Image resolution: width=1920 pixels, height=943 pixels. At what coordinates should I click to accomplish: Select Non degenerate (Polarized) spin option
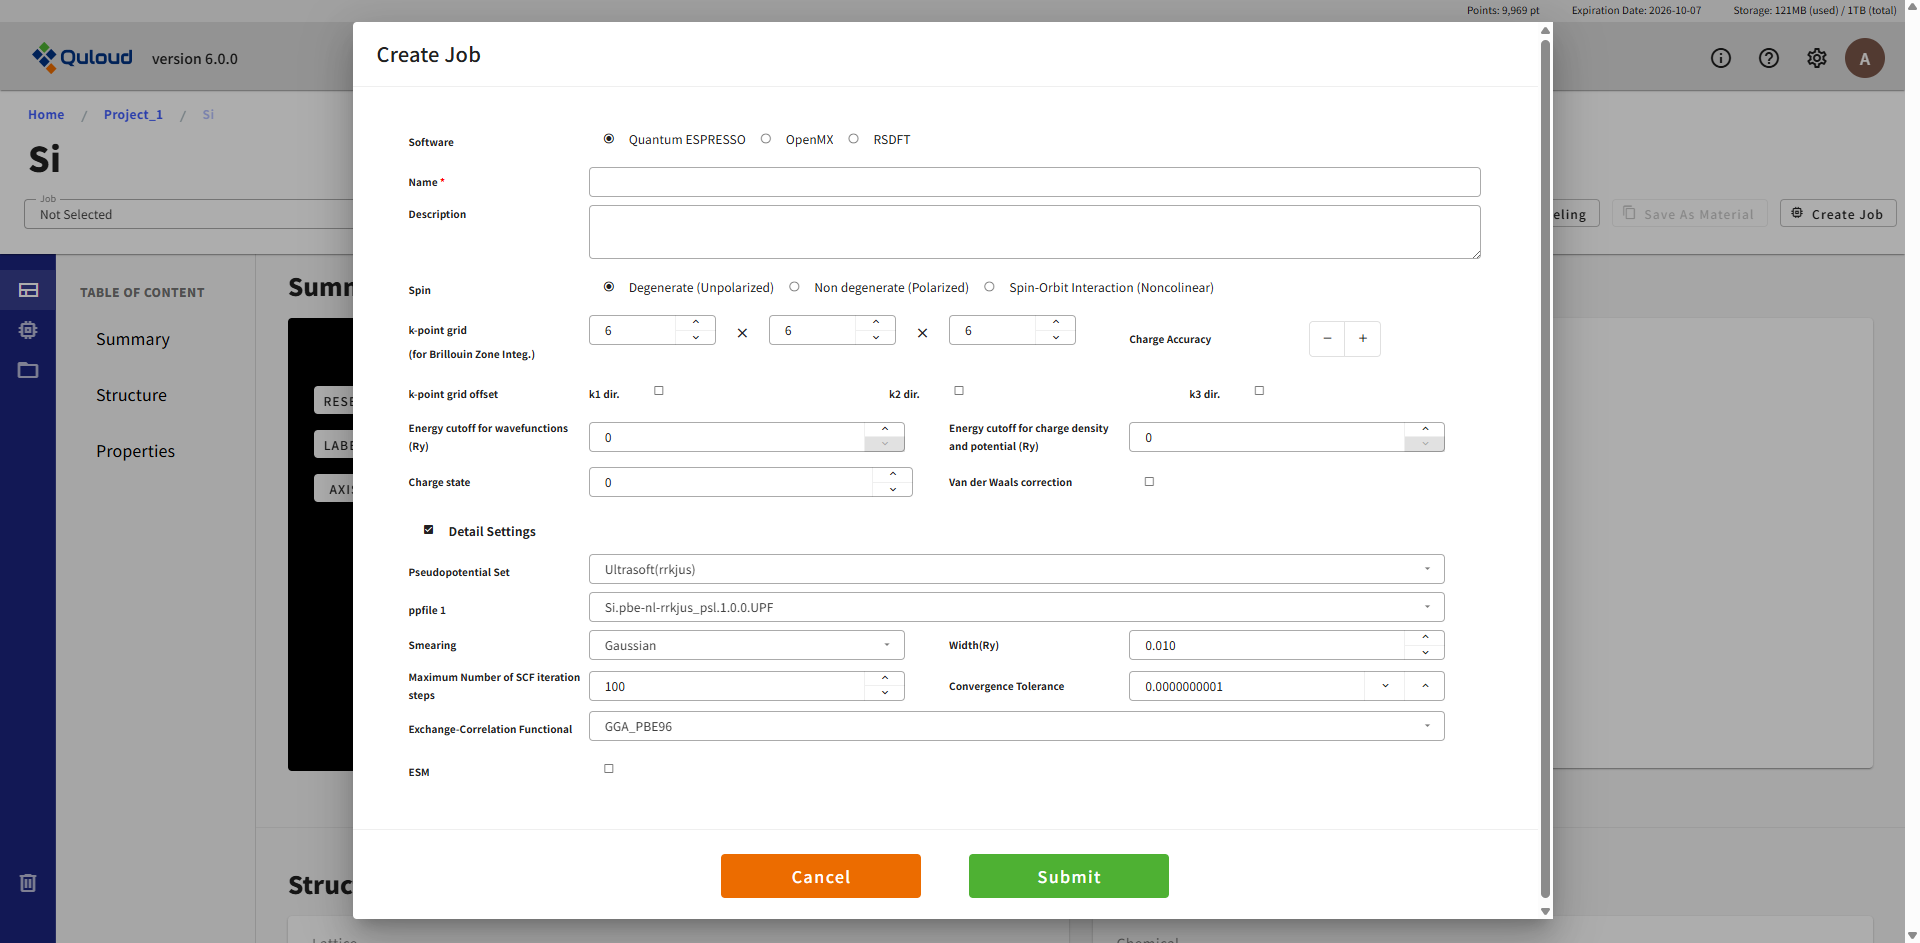click(795, 287)
